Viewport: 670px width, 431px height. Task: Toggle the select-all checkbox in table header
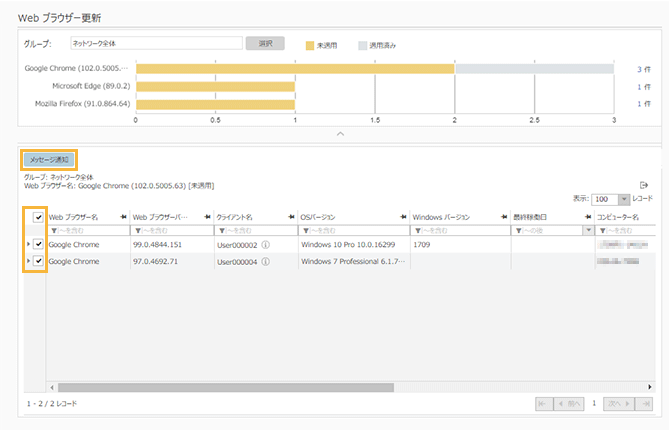point(38,217)
